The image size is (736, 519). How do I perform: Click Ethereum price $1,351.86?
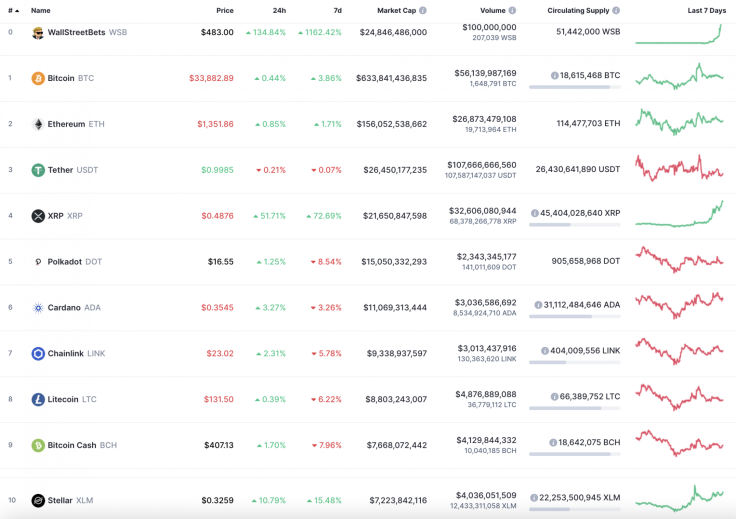point(215,124)
